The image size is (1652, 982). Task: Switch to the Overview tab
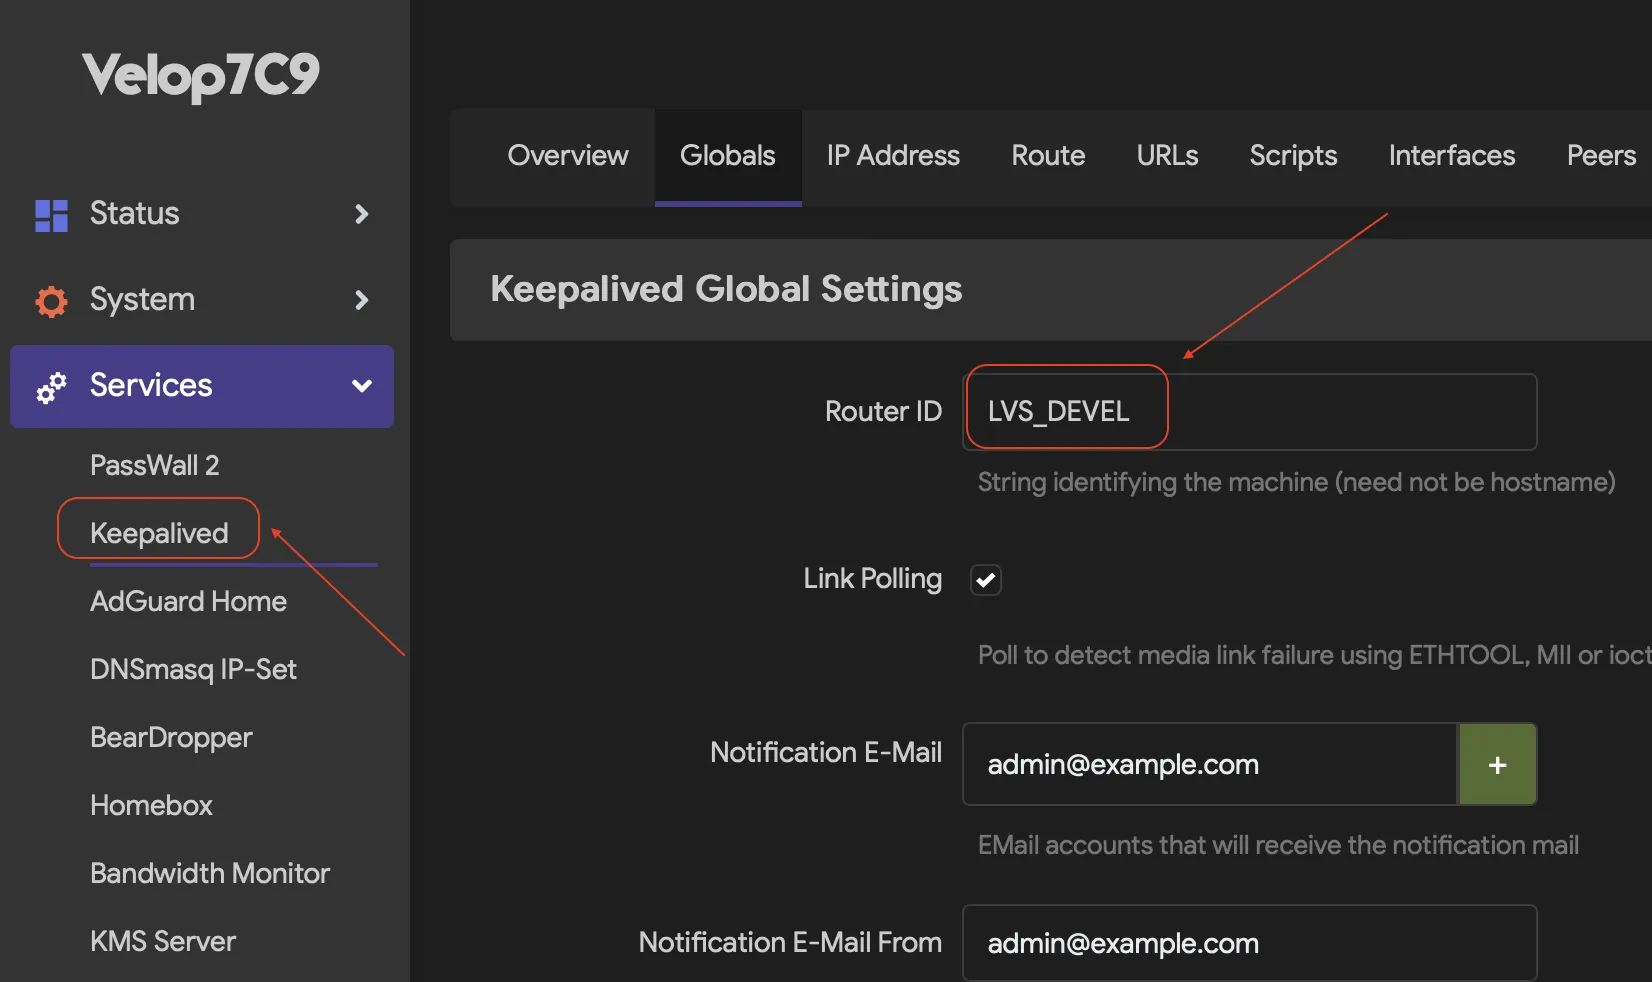(x=567, y=156)
